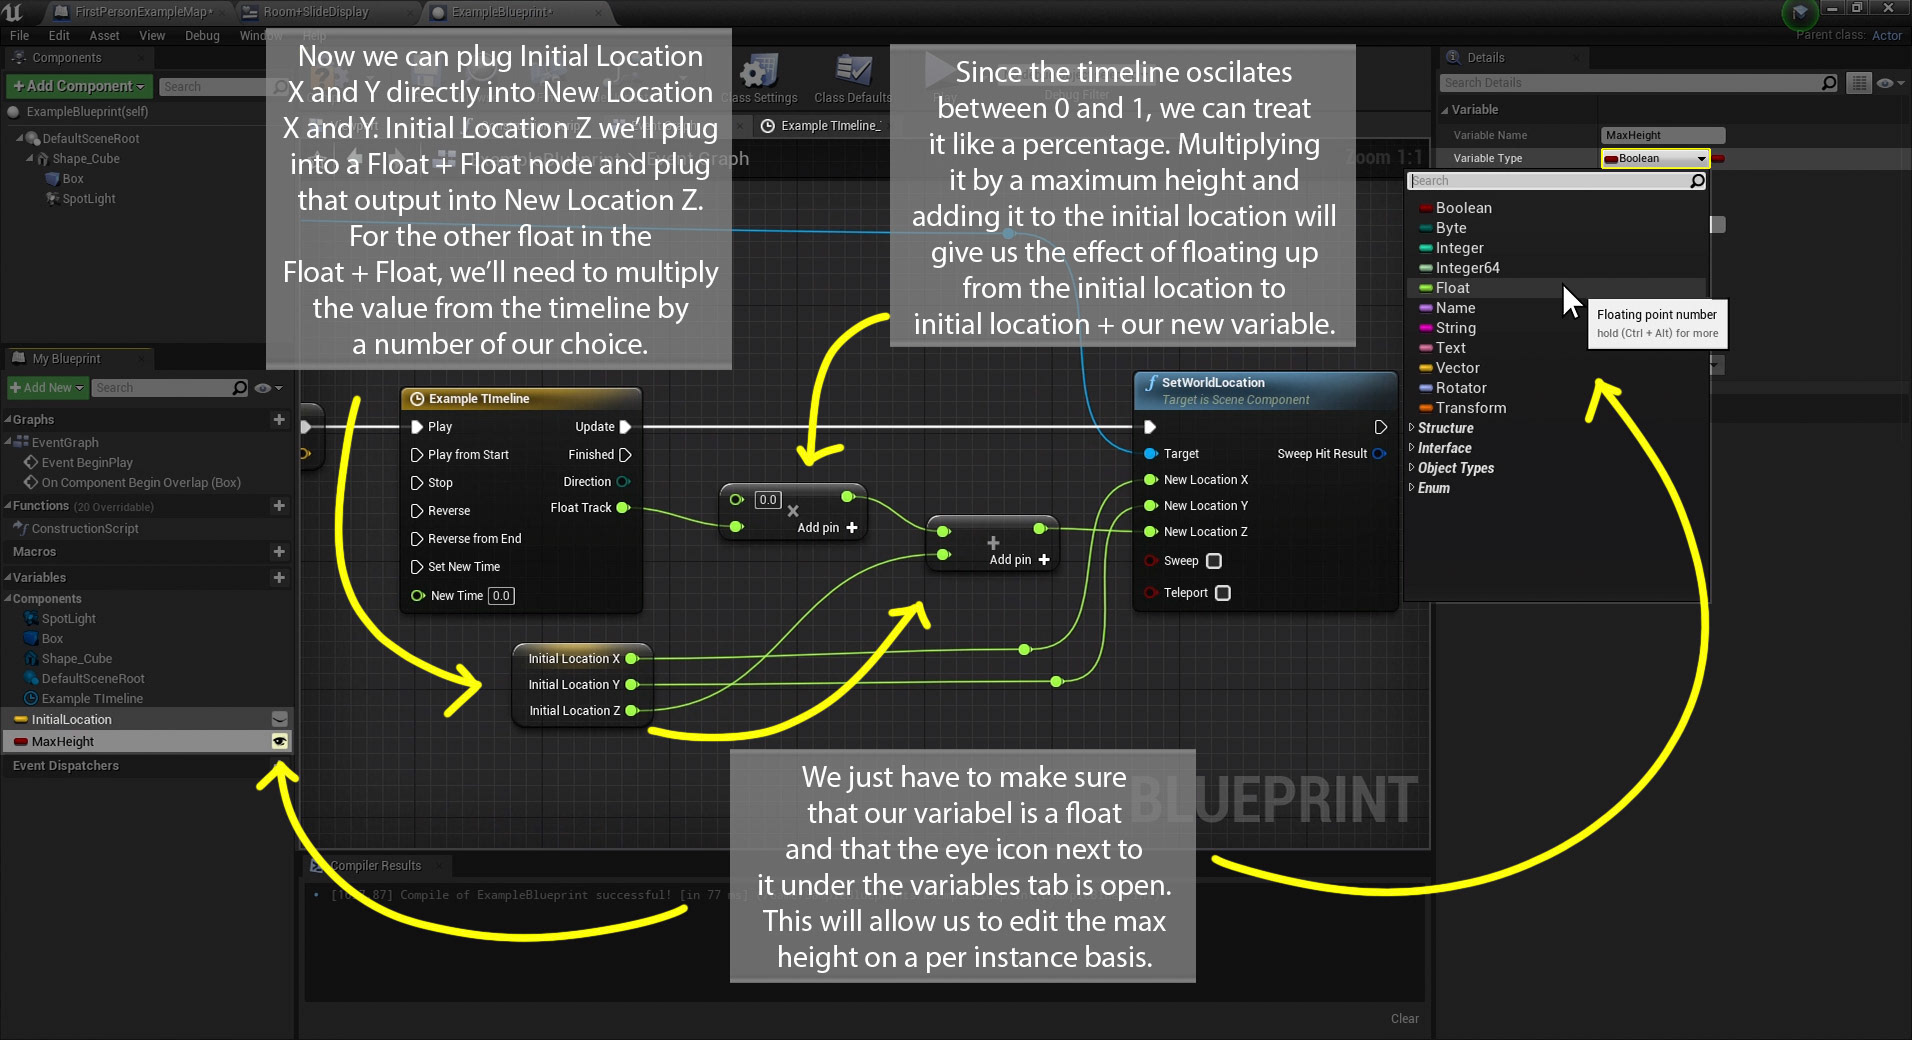Click the Float Track output pin
This screenshot has width=1912, height=1040.
[623, 508]
